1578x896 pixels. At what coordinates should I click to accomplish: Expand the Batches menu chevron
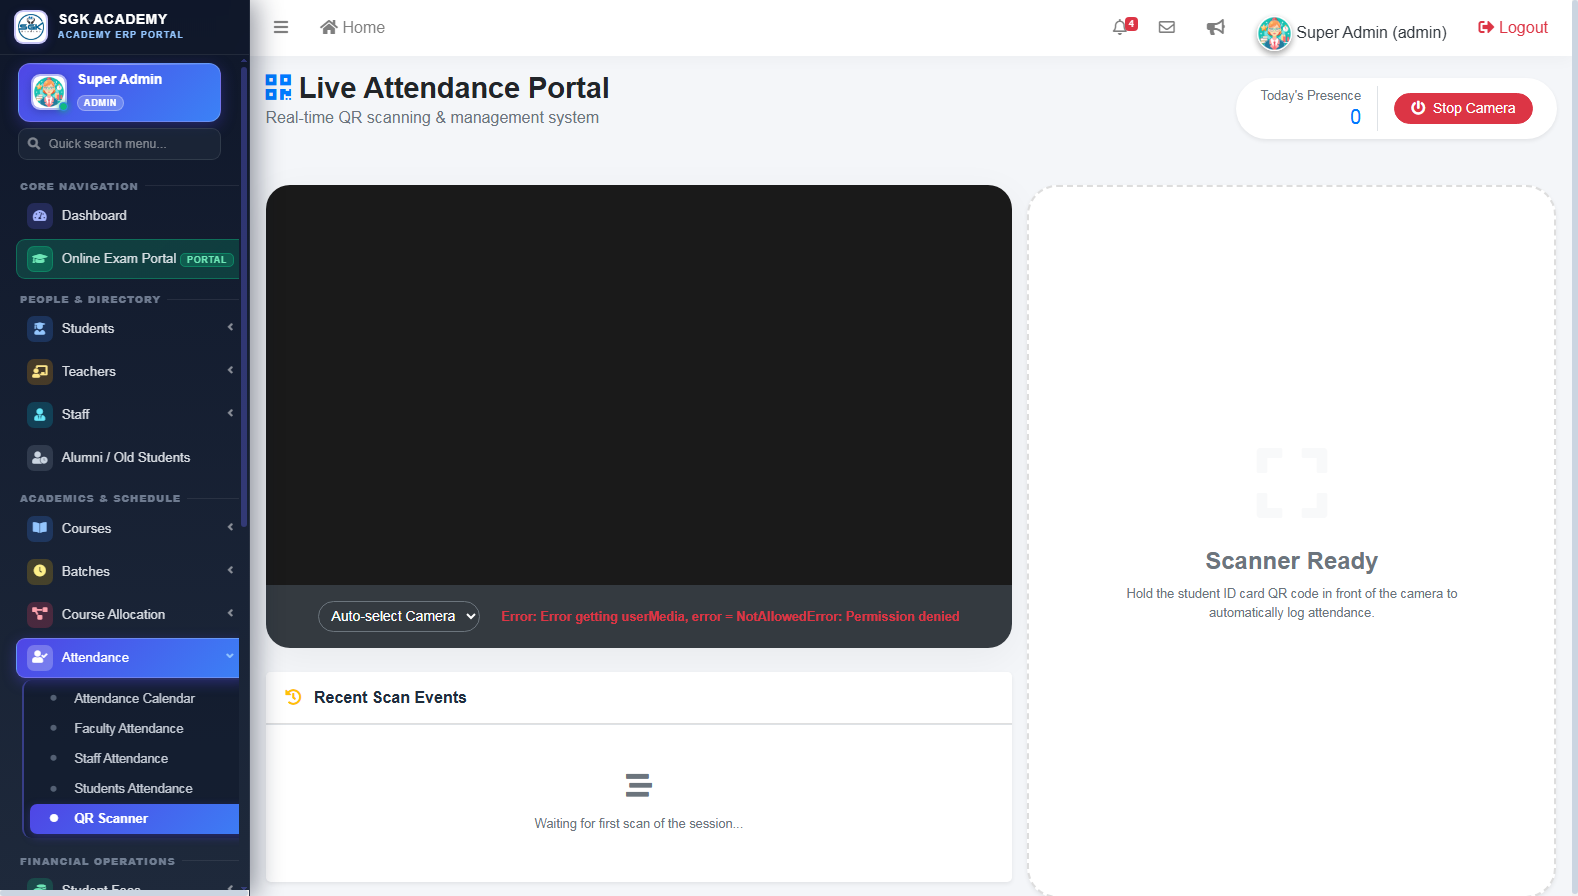(230, 570)
